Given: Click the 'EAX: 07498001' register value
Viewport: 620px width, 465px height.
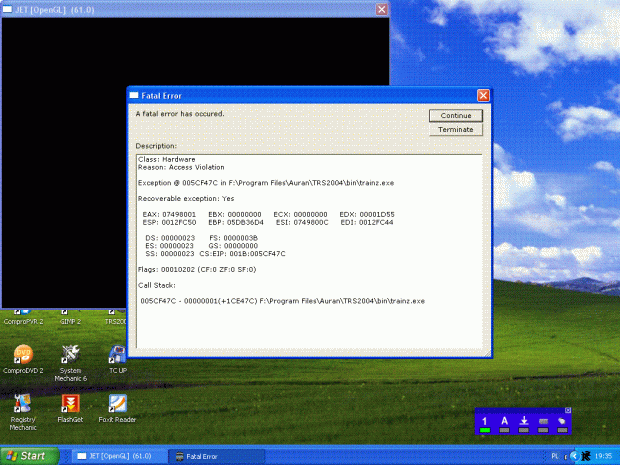Looking at the screenshot, I should pyautogui.click(x=169, y=214).
